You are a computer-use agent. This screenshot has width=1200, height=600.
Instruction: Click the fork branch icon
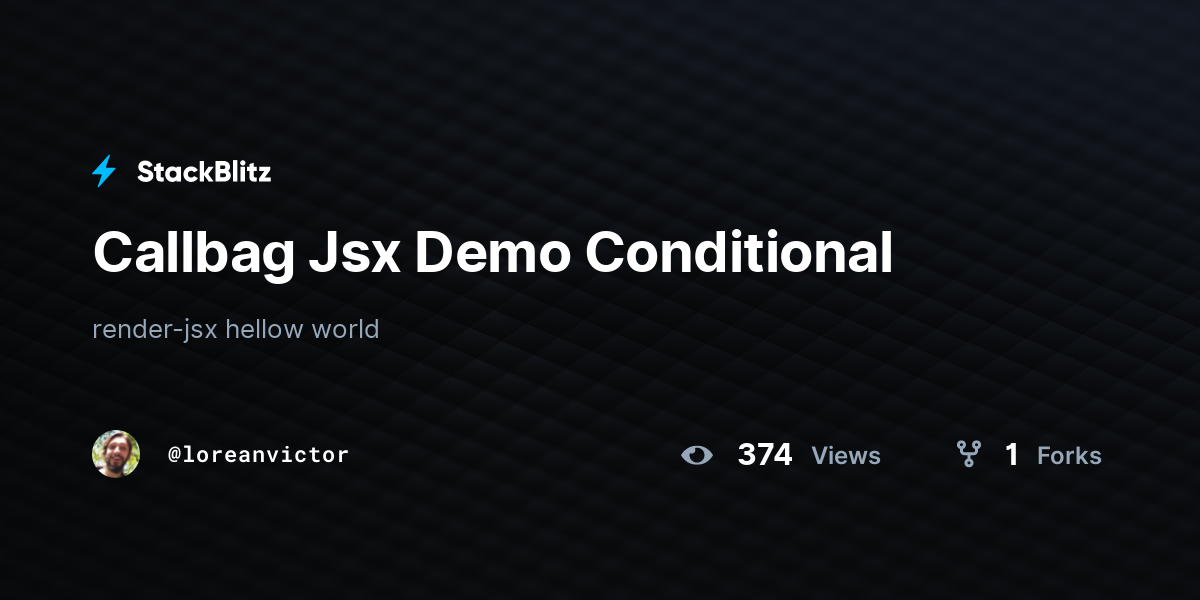coord(968,455)
